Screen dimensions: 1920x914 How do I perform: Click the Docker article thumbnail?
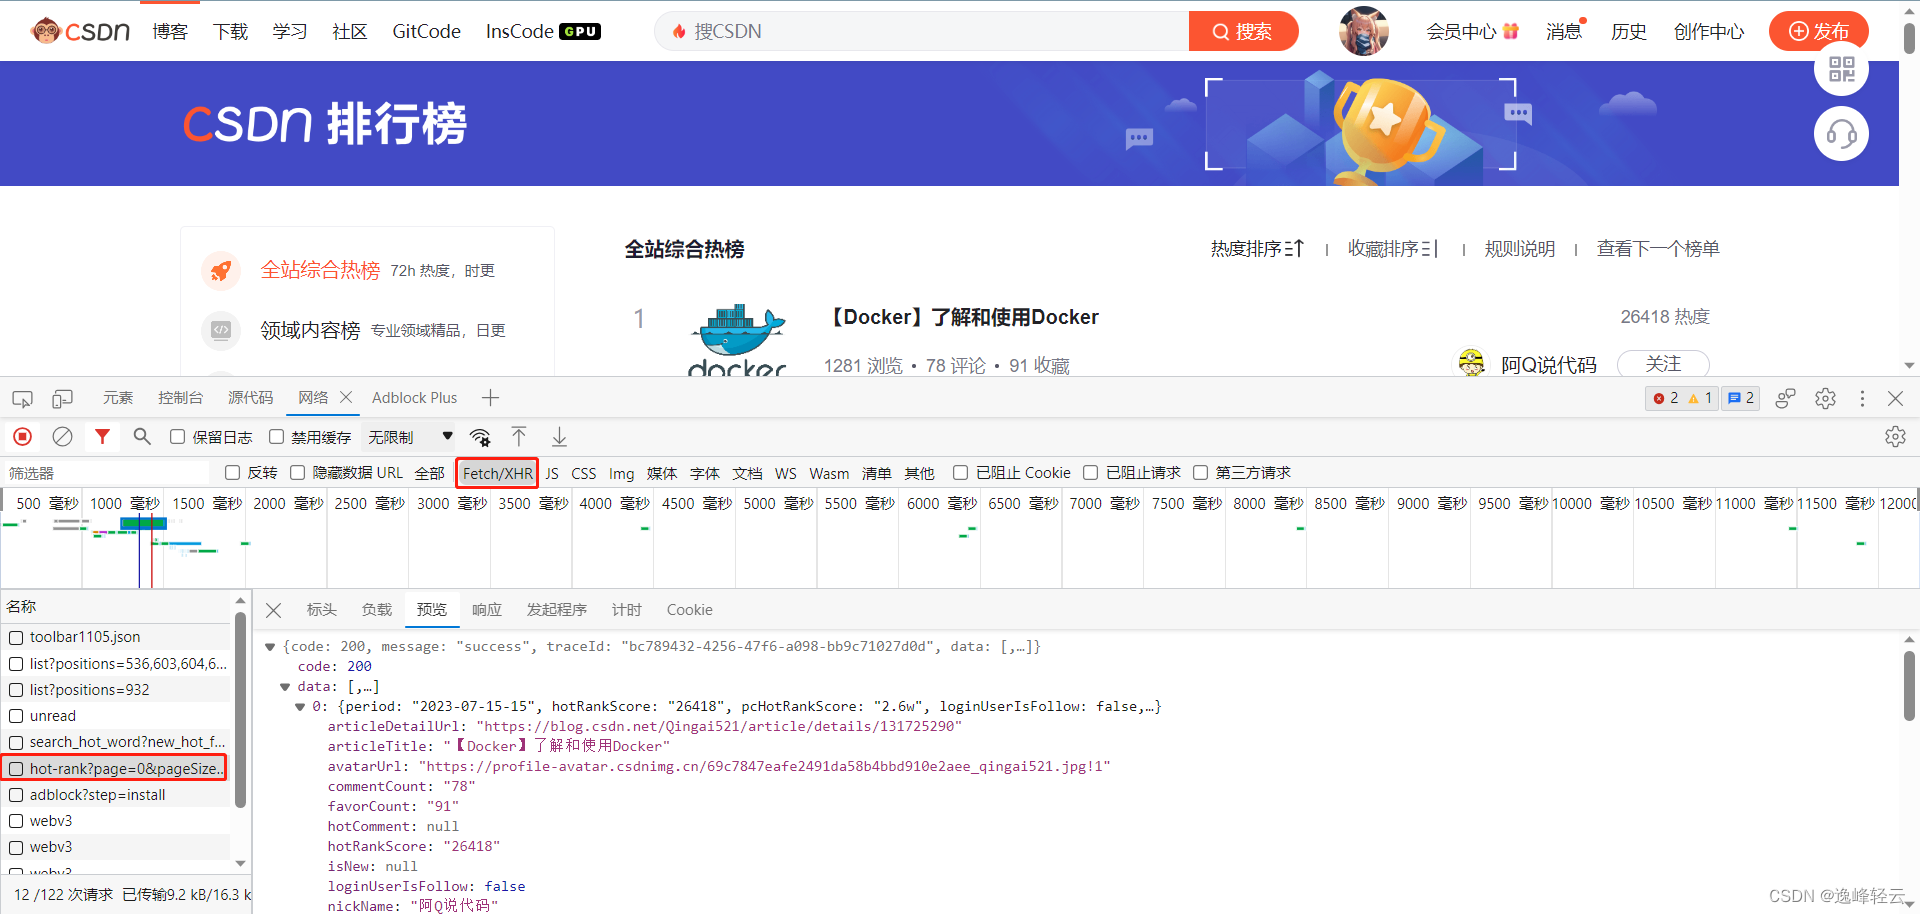click(x=738, y=338)
